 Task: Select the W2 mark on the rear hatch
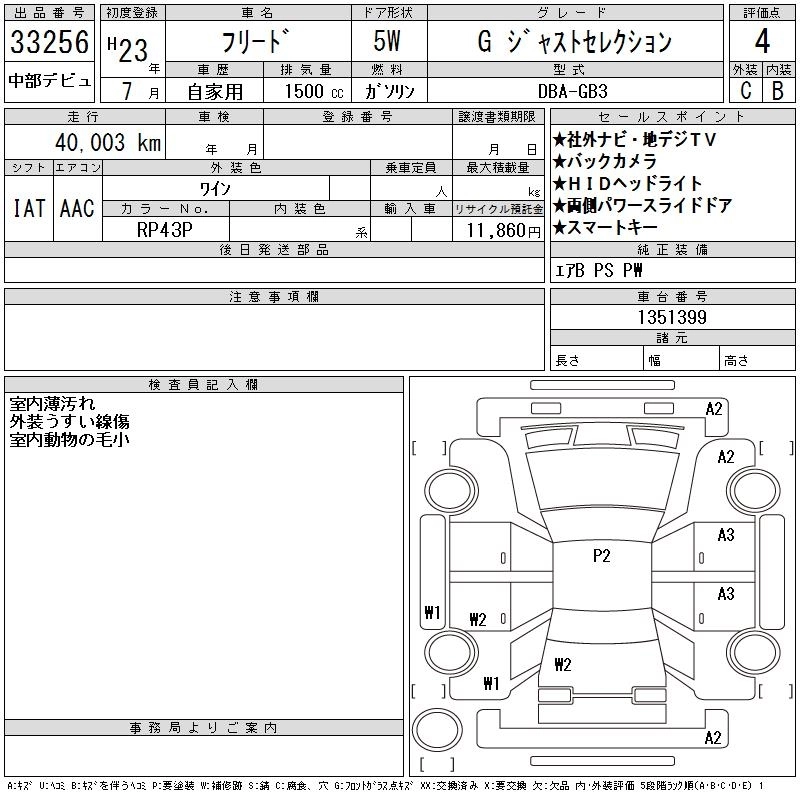pos(563,664)
